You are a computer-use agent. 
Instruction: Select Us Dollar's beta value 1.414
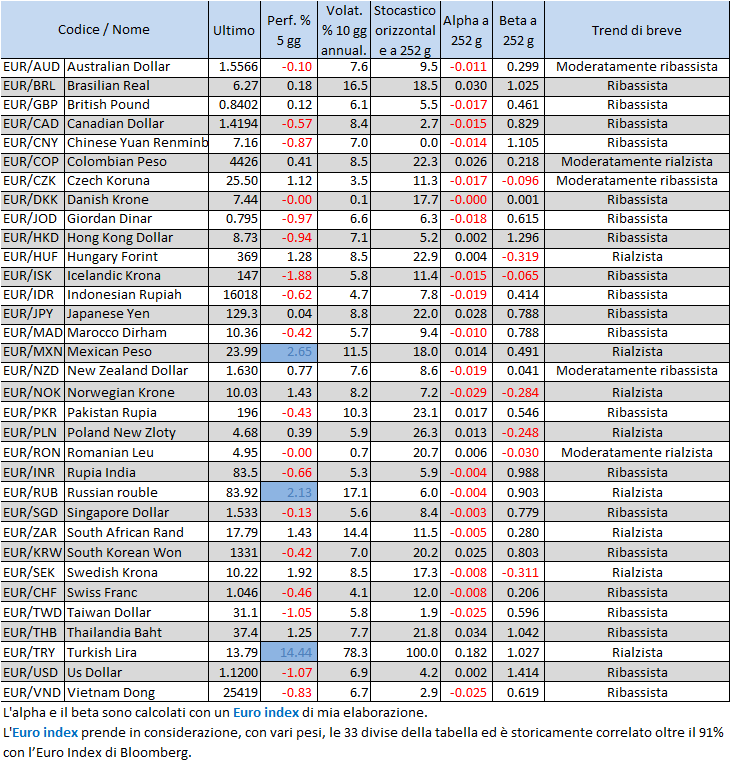click(x=518, y=672)
